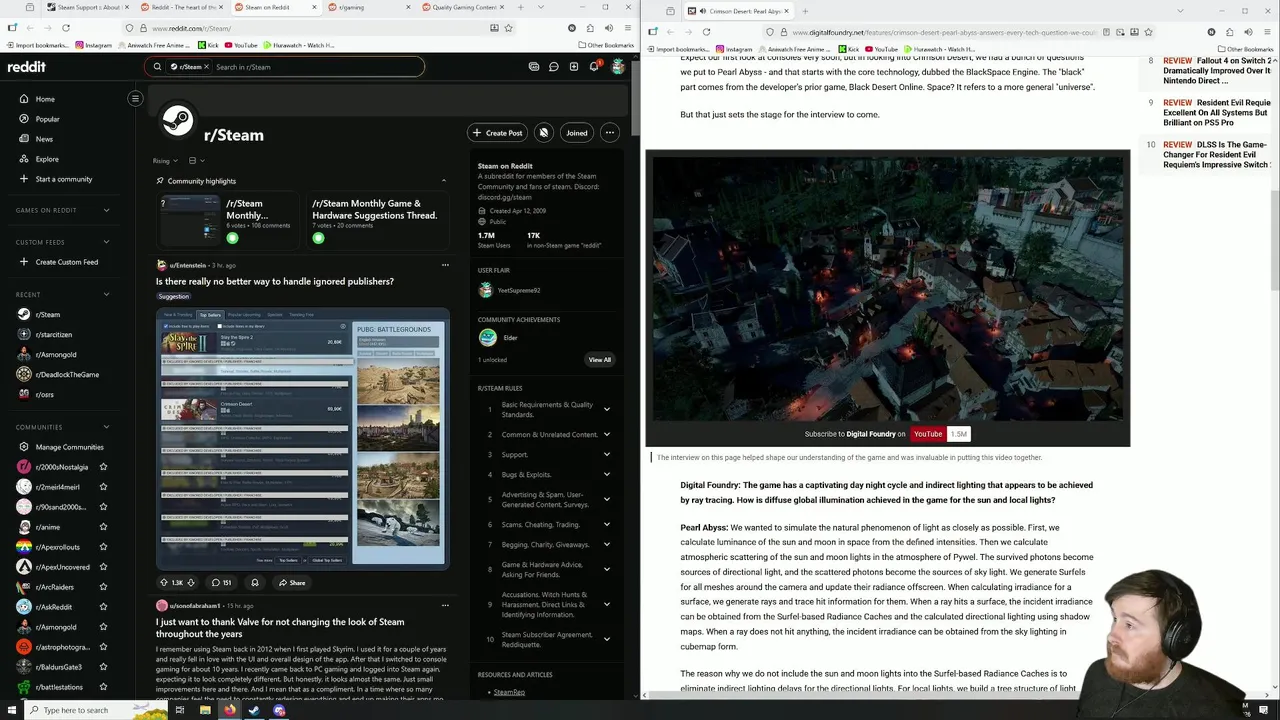Remove r/Steam filter from search box
The height and width of the screenshot is (720, 1280).
point(206,67)
